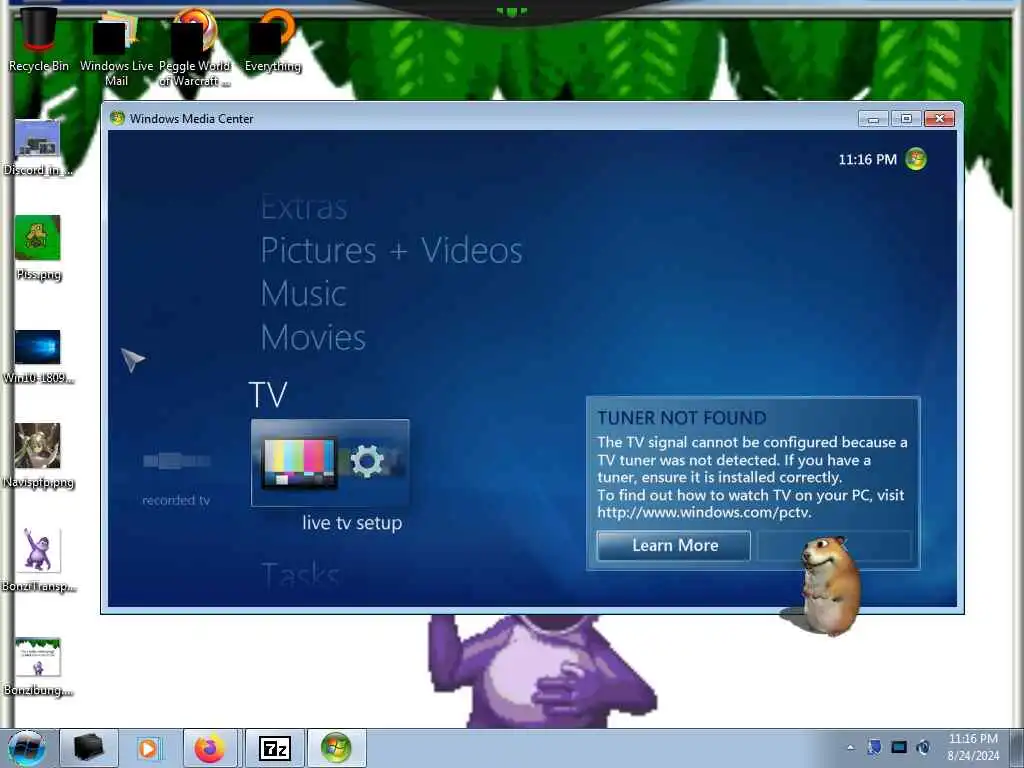Click the Media Center 11:16 PM clock
This screenshot has height=768, width=1024.
point(867,159)
